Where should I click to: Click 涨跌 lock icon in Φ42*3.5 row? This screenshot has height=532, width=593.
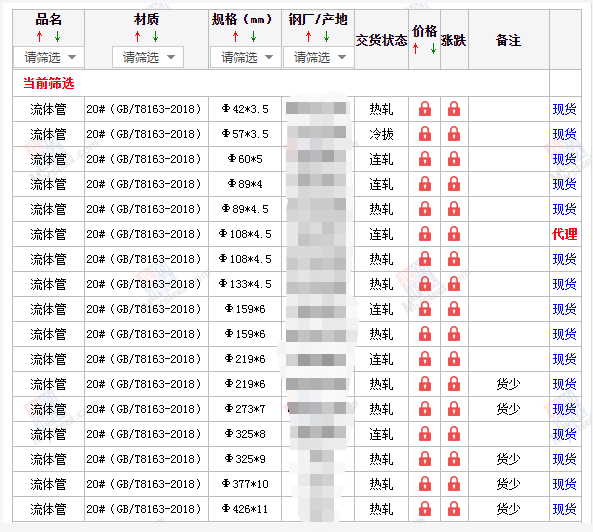(x=454, y=109)
